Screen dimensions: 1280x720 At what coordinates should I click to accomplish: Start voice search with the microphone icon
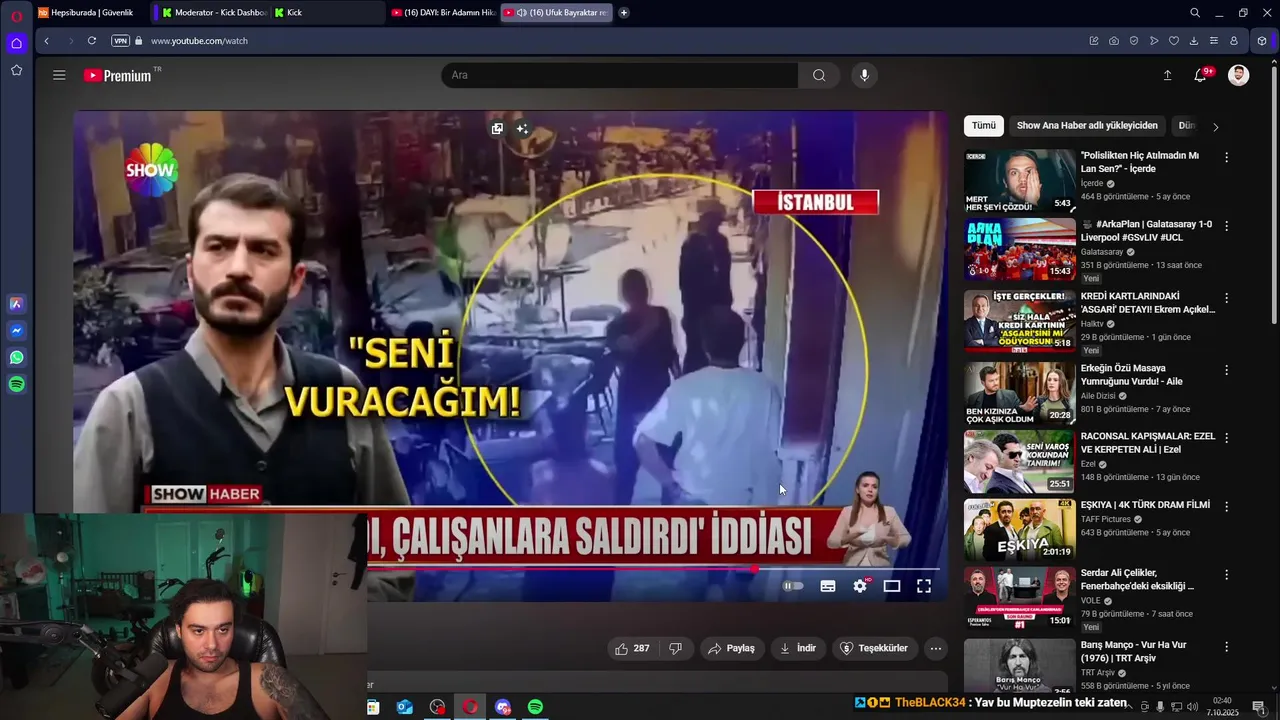[865, 75]
